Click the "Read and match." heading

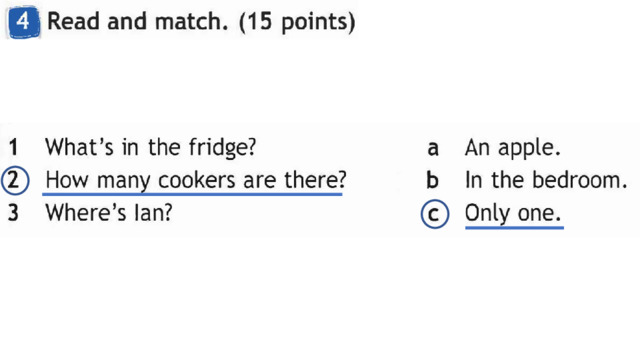click(138, 21)
